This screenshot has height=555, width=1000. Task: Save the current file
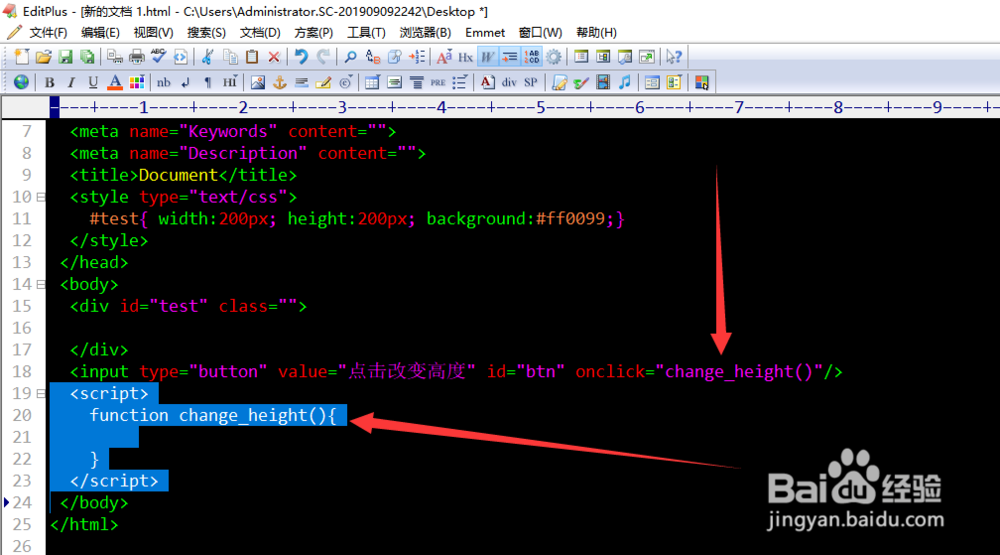click(x=65, y=57)
